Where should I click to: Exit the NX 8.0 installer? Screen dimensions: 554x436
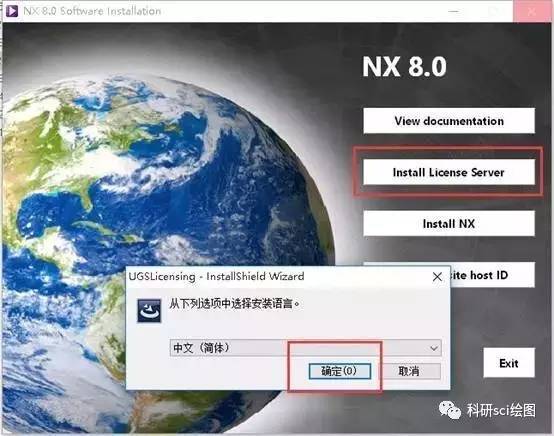pyautogui.click(x=509, y=363)
